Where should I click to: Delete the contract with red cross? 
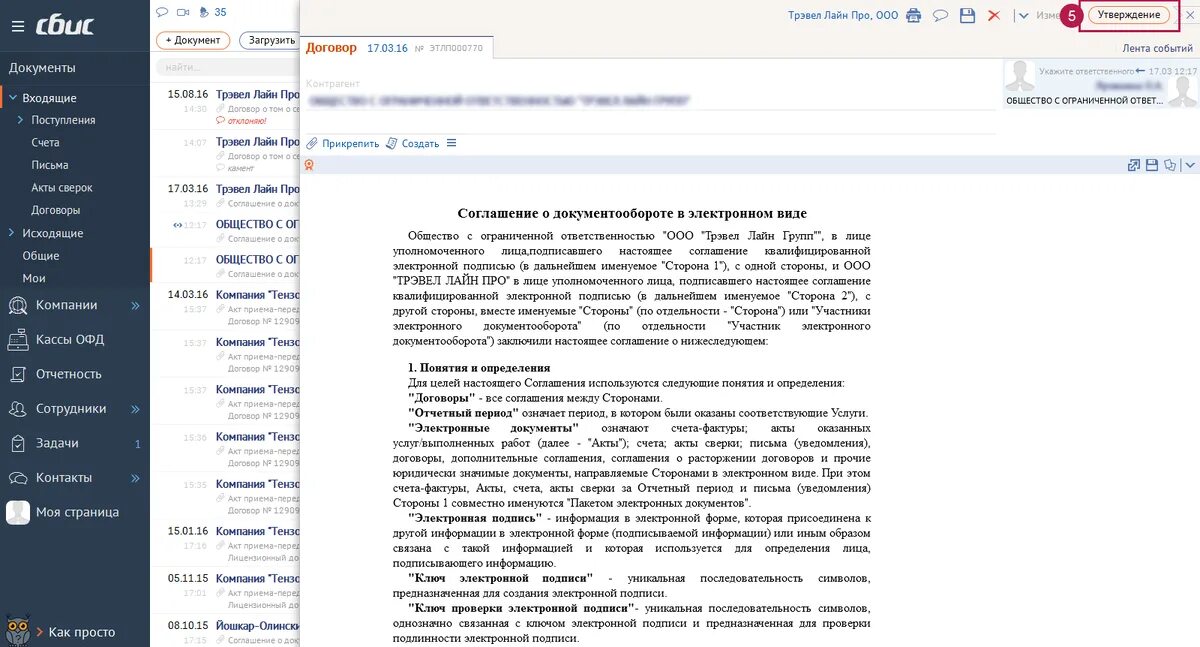[994, 15]
